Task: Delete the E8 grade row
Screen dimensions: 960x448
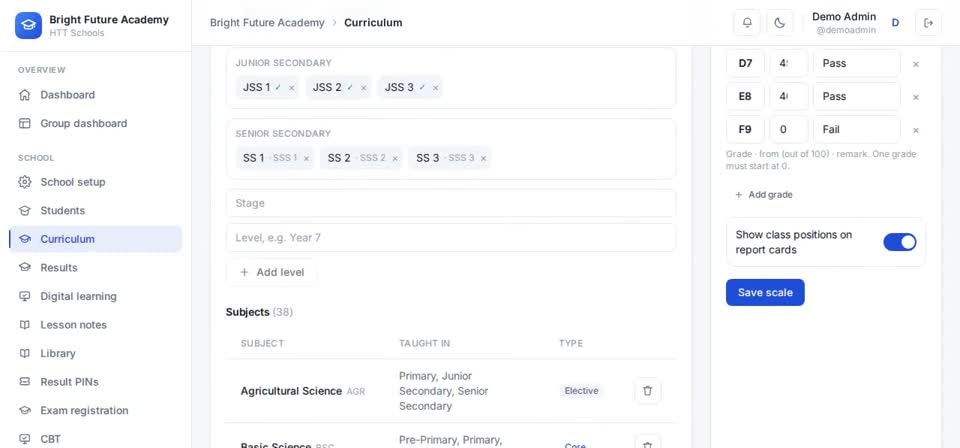Action: [x=916, y=97]
